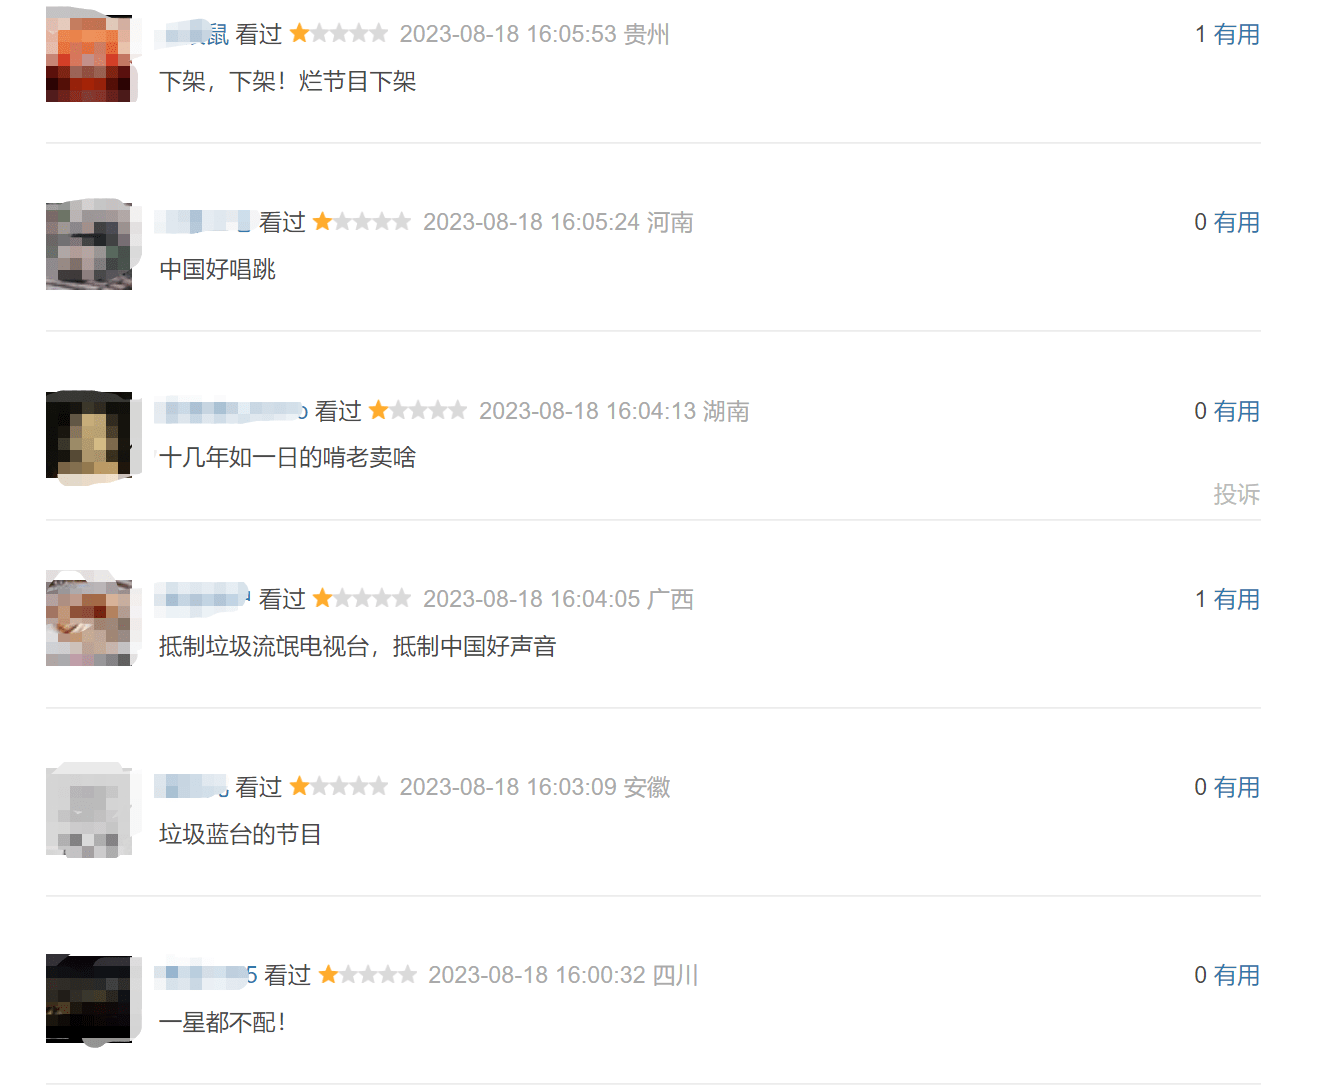
Task: Mark the 下架 review as 有用
Action: point(1236,34)
